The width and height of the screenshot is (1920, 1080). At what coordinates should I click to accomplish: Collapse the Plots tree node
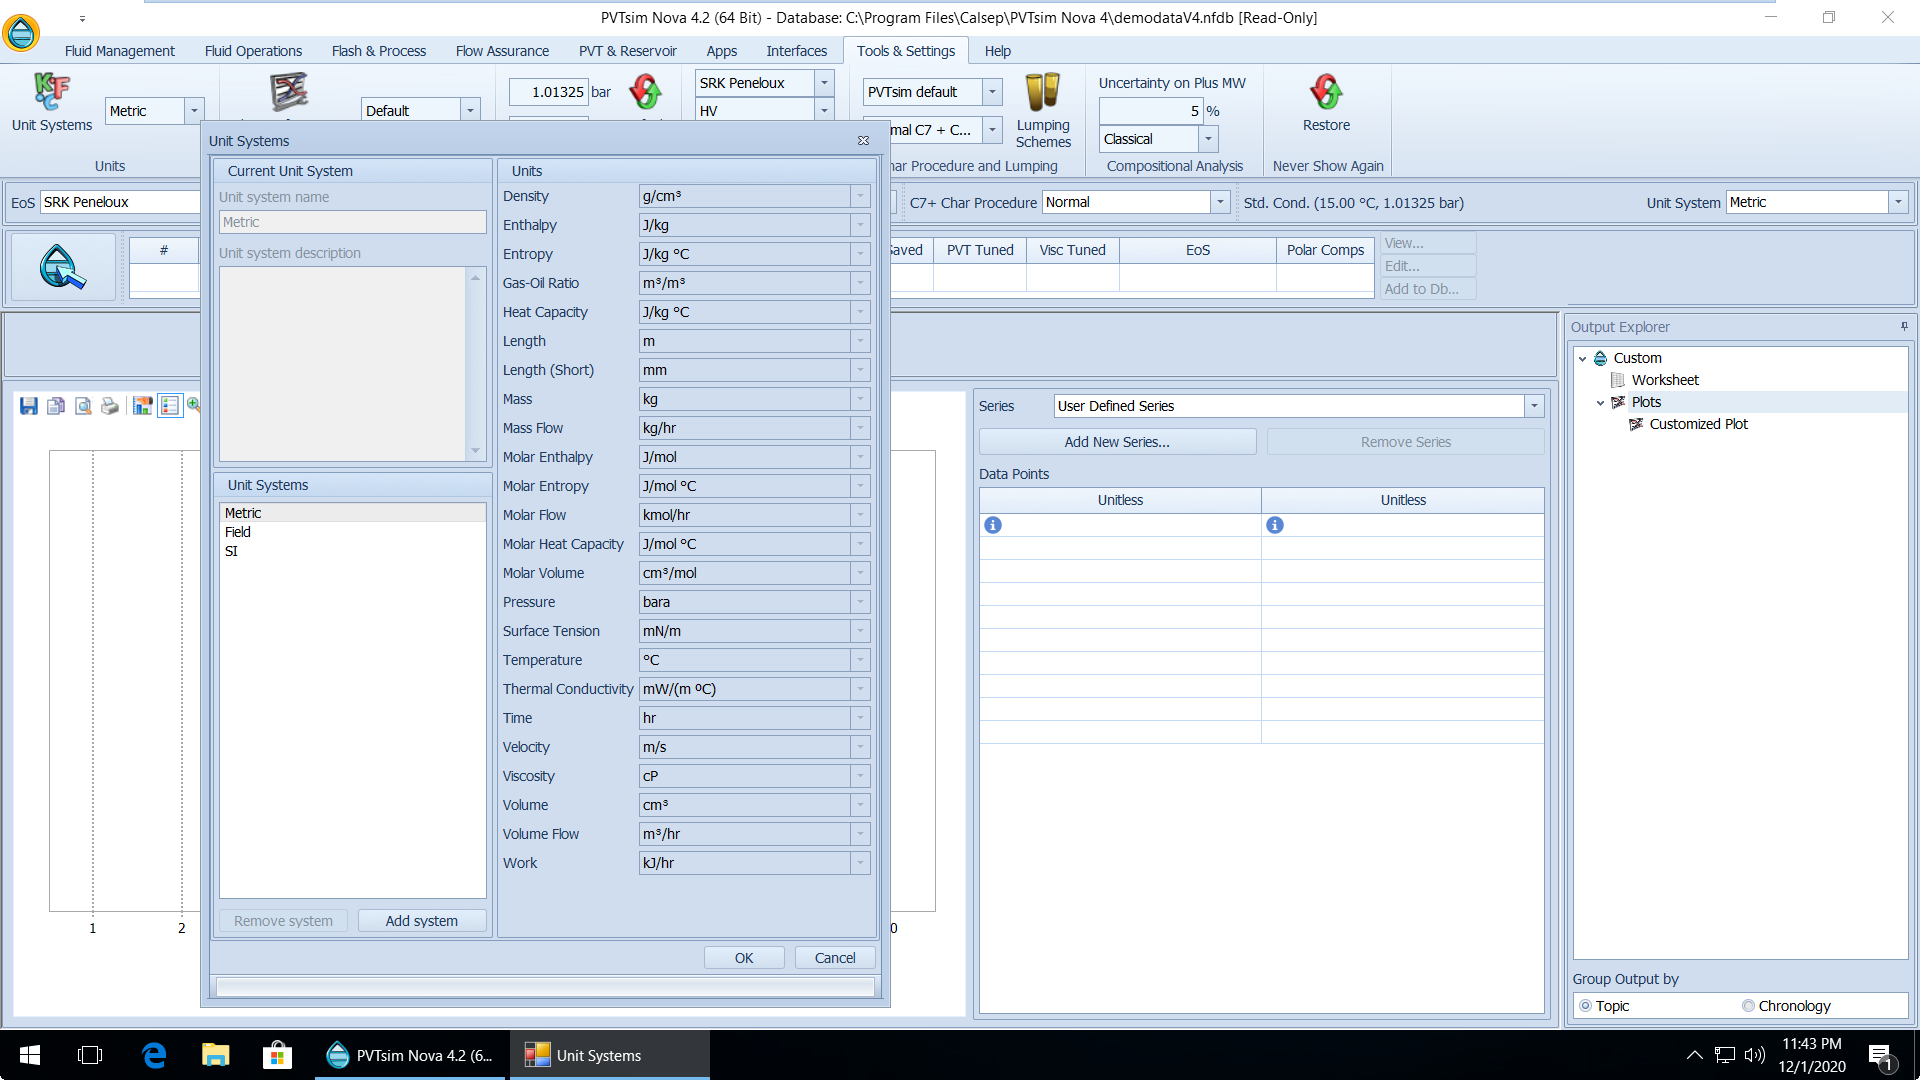tap(1600, 402)
